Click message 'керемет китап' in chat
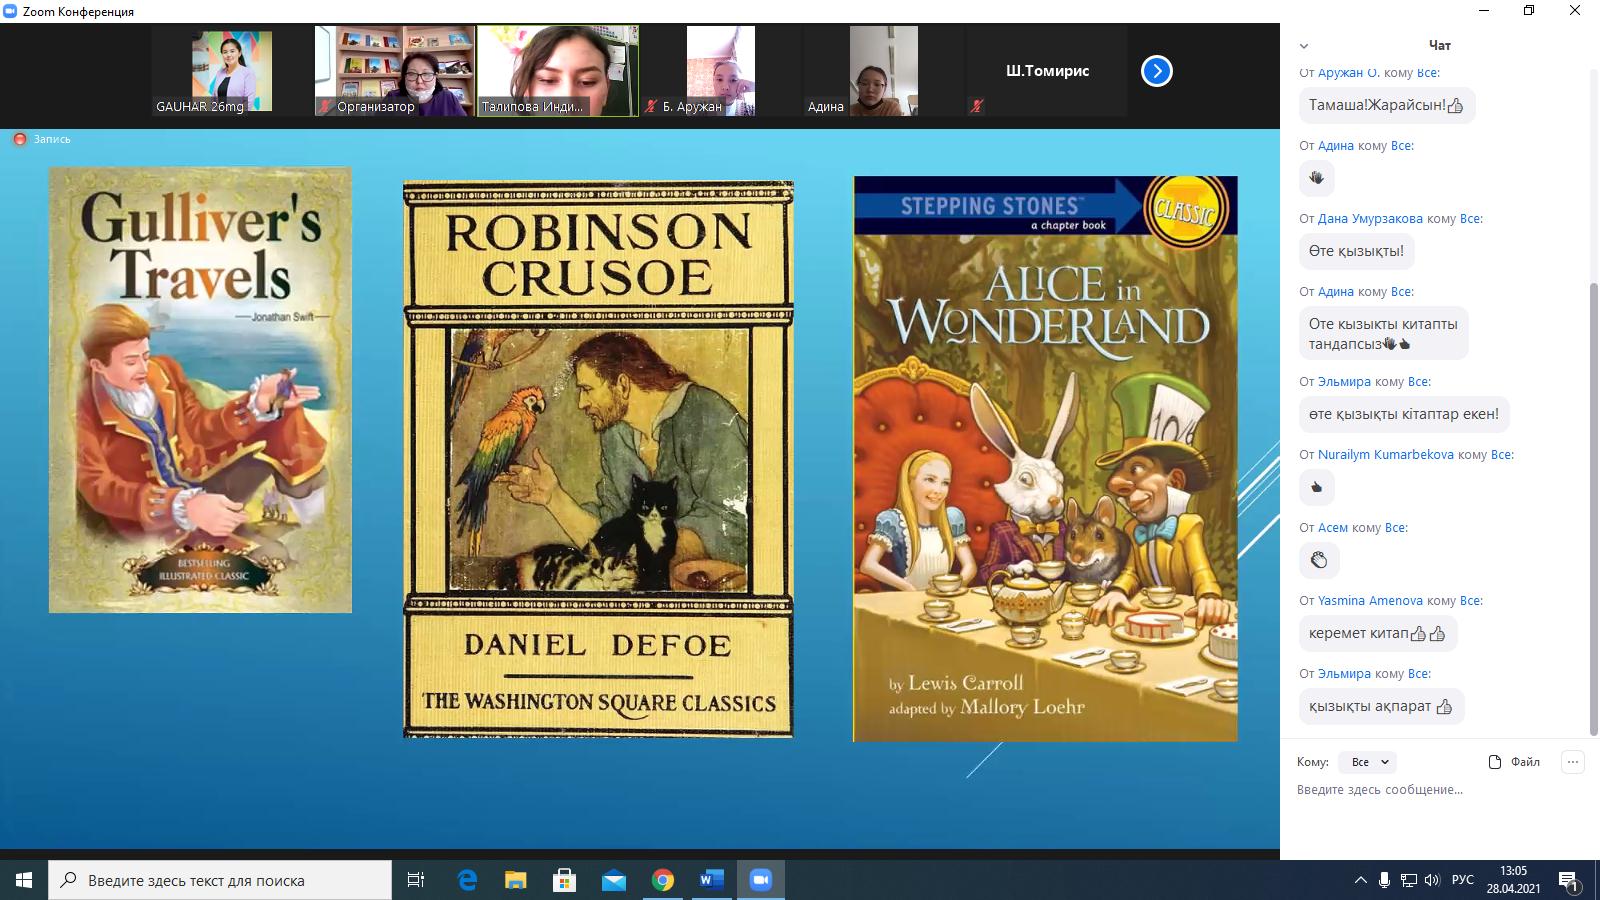The height and width of the screenshot is (900, 1600). [x=1378, y=633]
